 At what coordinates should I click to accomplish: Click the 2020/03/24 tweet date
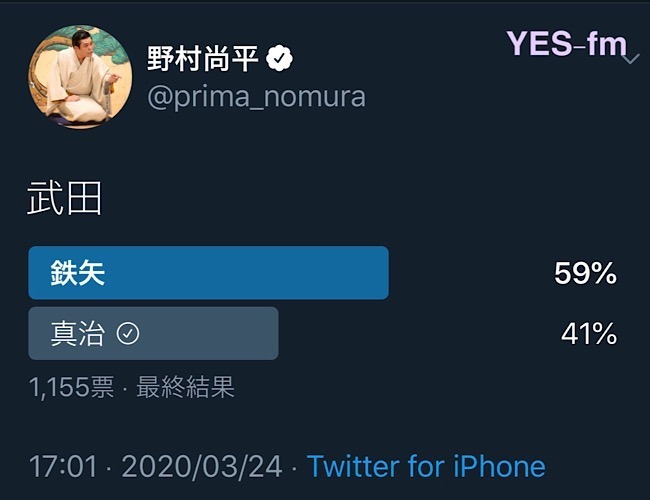point(202,466)
